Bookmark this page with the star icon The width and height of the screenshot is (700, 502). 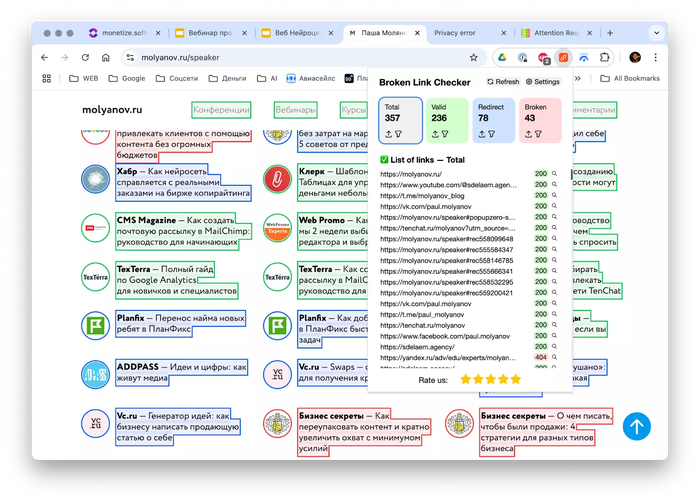coord(474,57)
